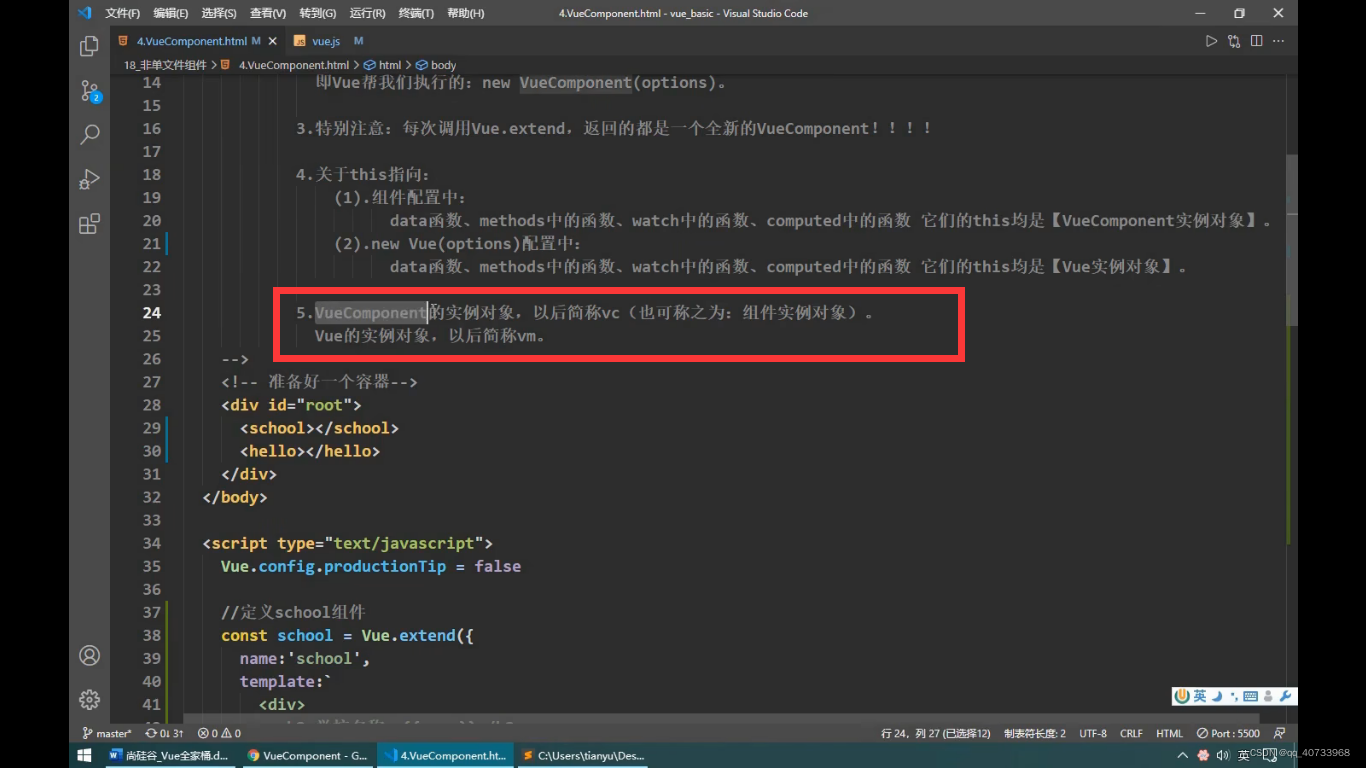Click master* git branch in status bar
1366x768 pixels.
click(x=107, y=733)
